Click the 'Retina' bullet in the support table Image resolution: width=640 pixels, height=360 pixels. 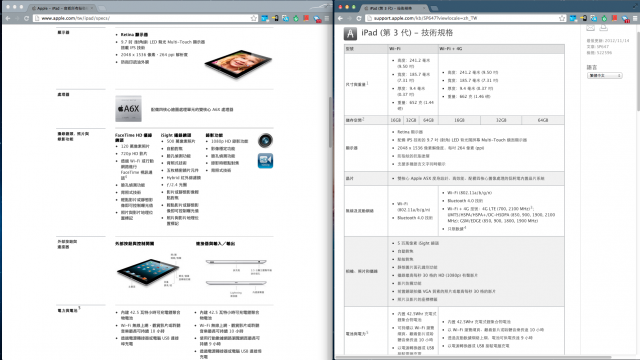pyautogui.click(x=410, y=132)
